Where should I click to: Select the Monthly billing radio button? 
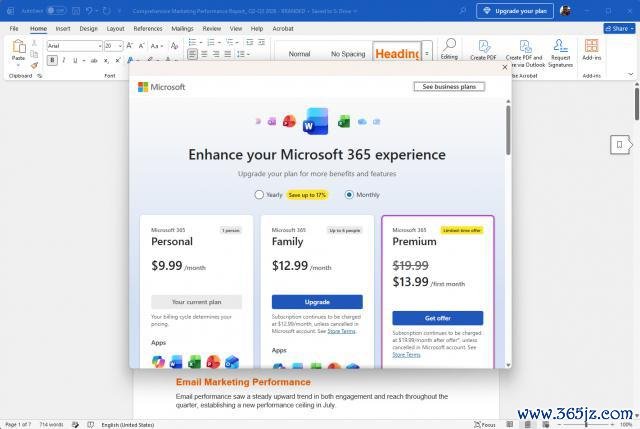(x=349, y=195)
